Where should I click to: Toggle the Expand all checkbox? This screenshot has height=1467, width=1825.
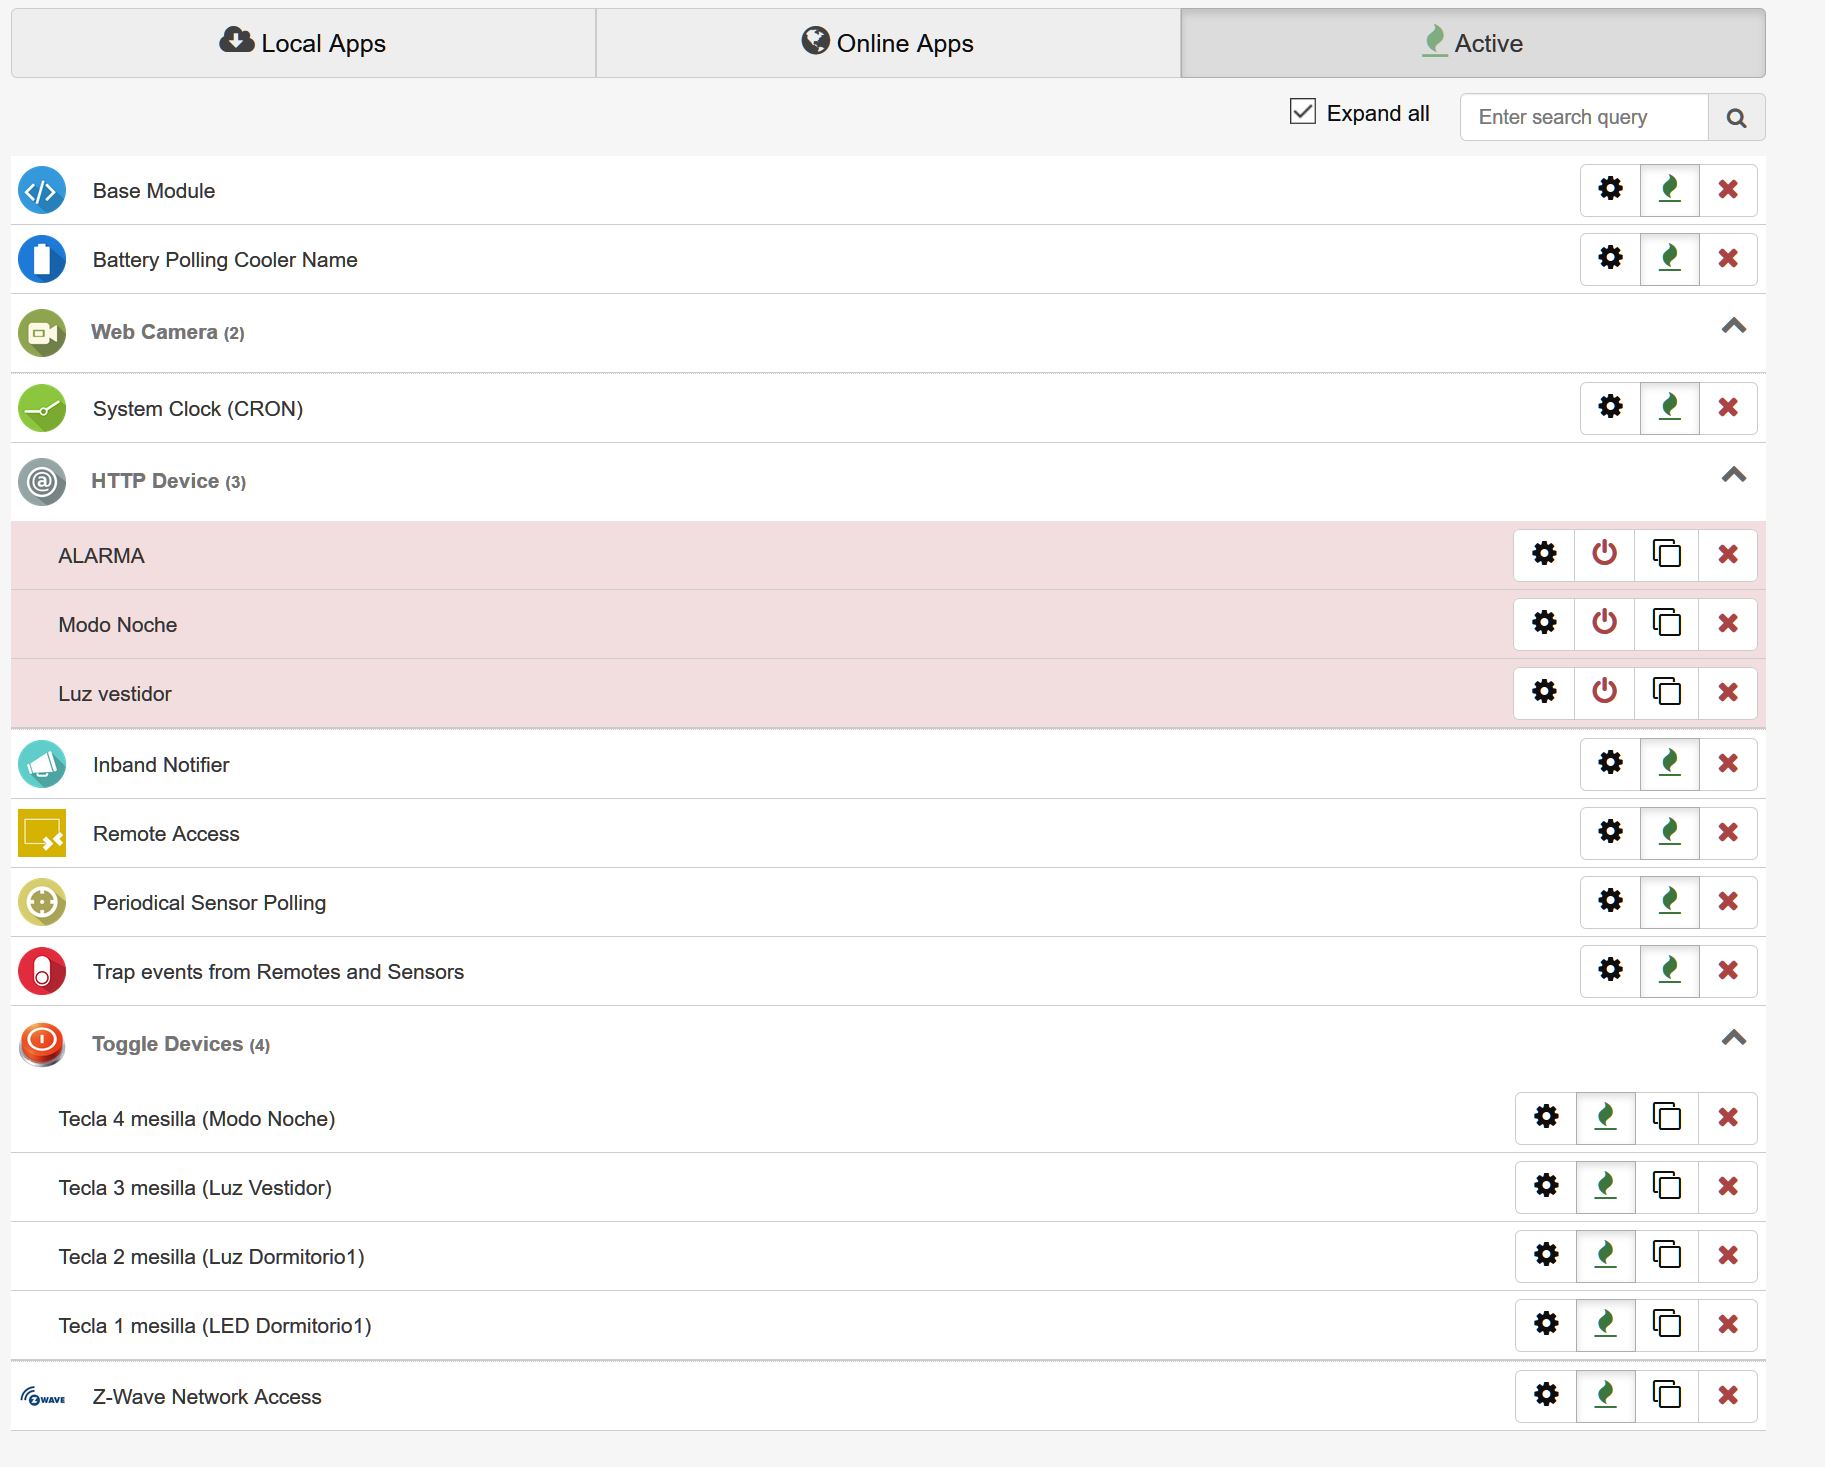click(1302, 112)
